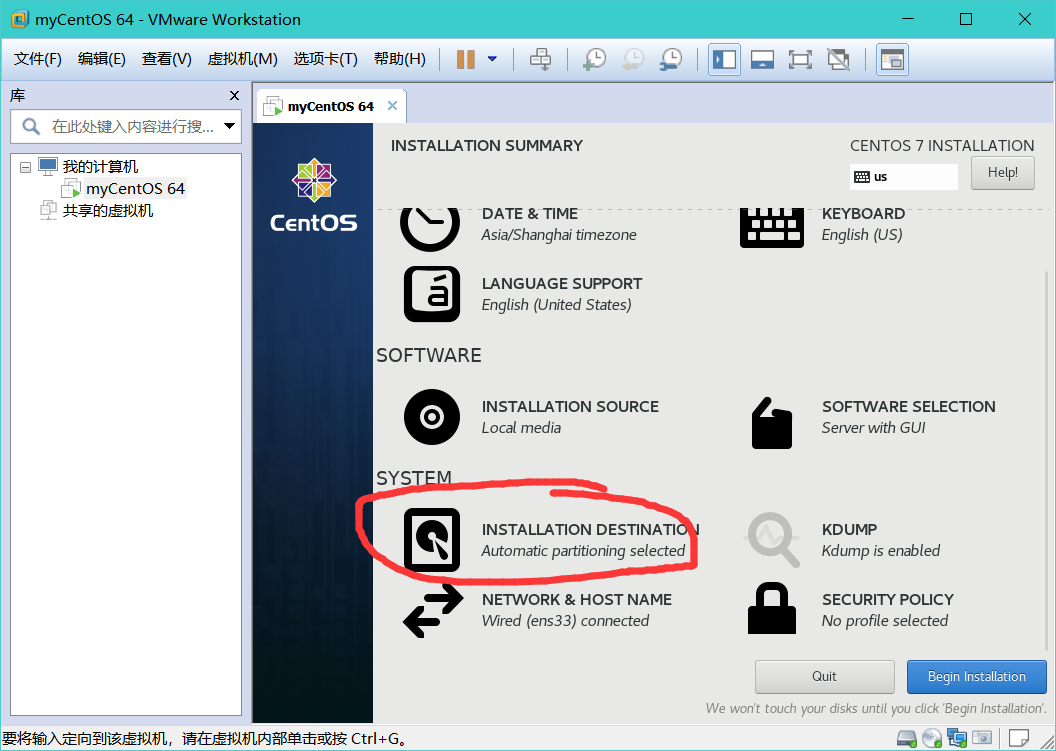Click Automatic partitioning selected text

(583, 551)
